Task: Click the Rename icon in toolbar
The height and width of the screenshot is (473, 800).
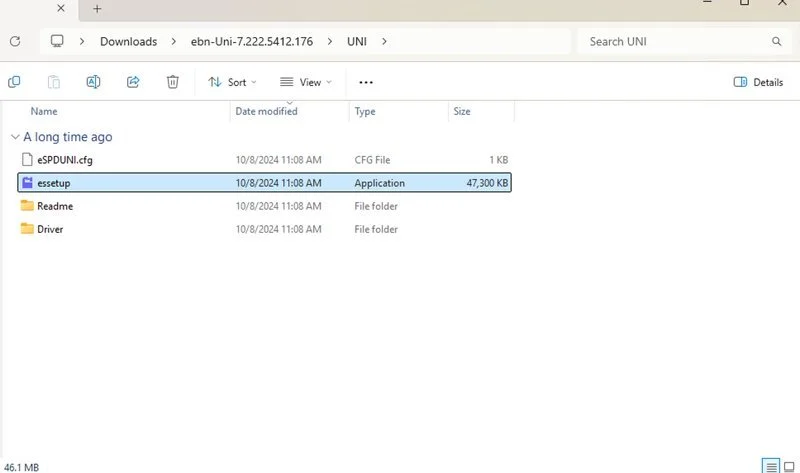Action: point(93,82)
